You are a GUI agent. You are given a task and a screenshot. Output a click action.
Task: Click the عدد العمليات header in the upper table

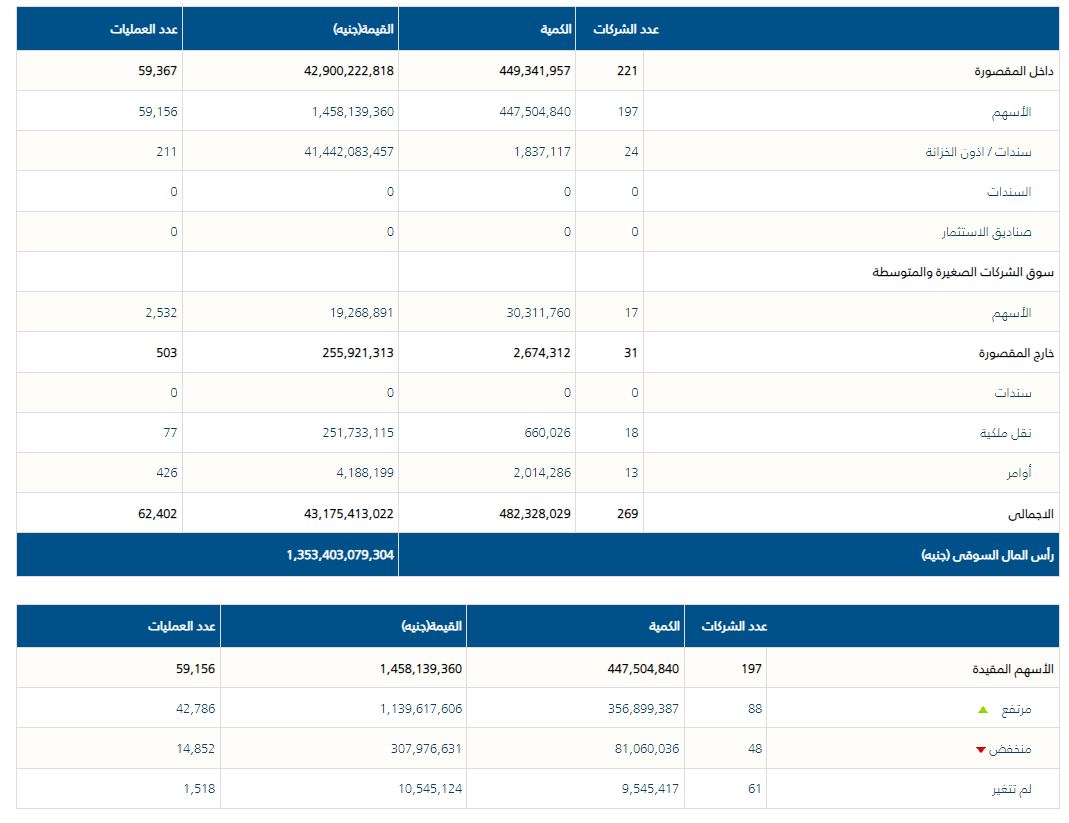(x=144, y=29)
